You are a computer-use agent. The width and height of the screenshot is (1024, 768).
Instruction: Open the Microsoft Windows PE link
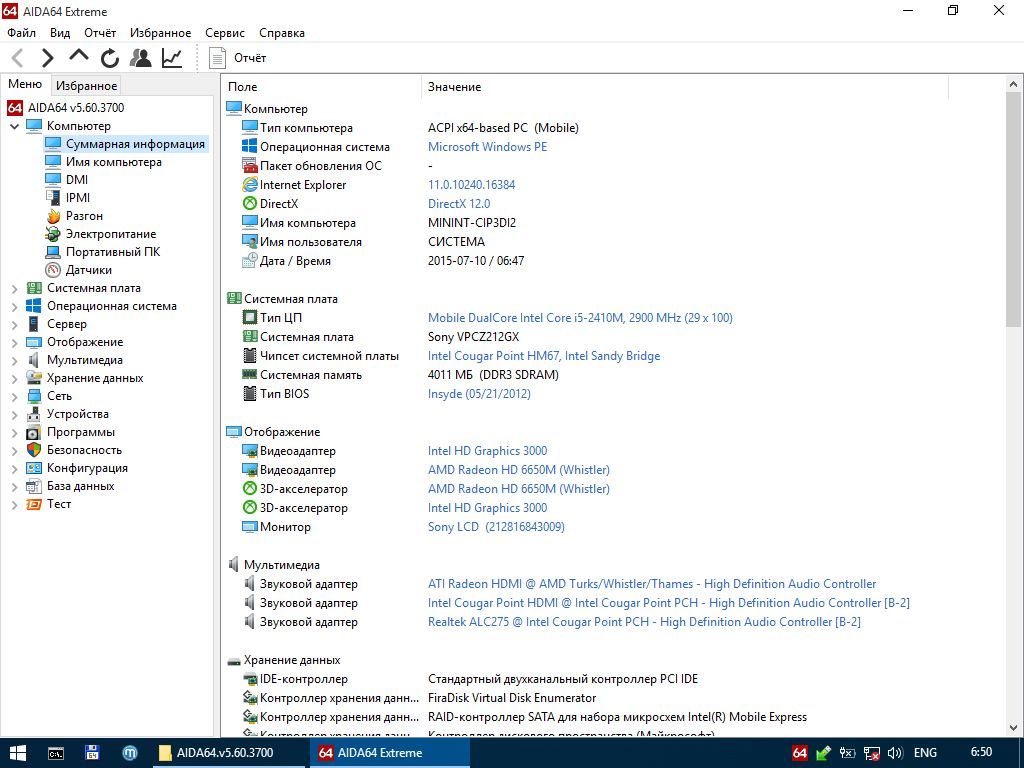[x=487, y=147]
